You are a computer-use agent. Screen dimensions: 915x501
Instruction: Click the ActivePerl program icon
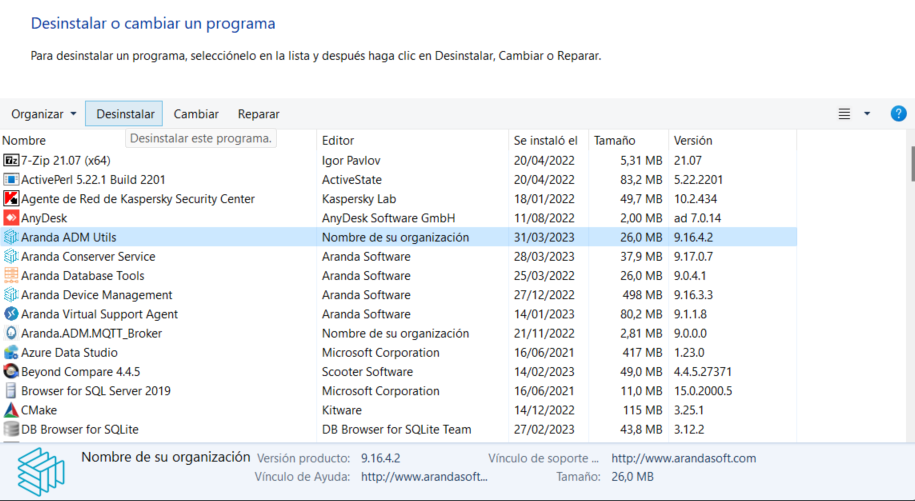[x=11, y=180]
